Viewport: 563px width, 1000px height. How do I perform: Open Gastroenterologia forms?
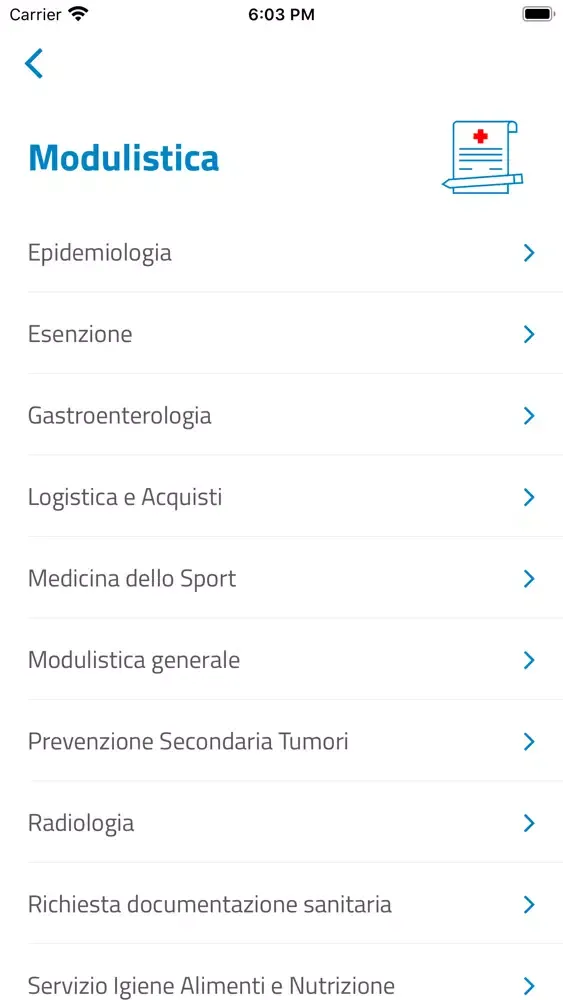[x=295, y=415]
